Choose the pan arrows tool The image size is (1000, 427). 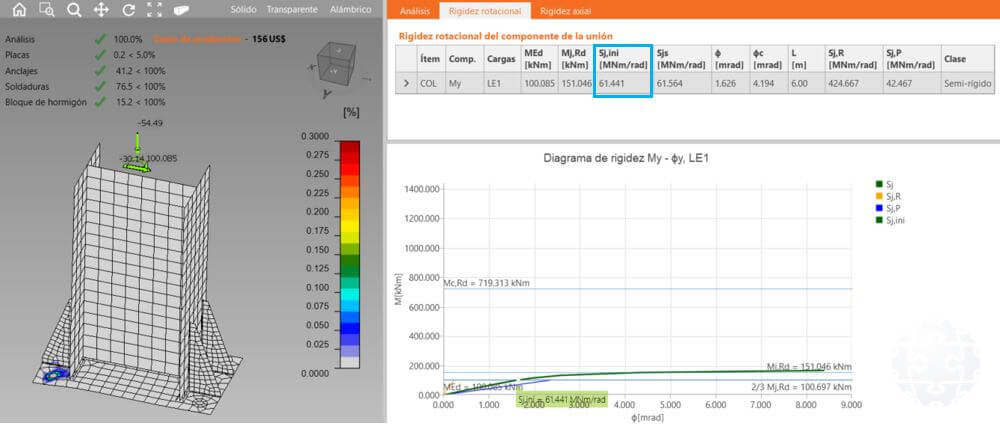(x=101, y=9)
